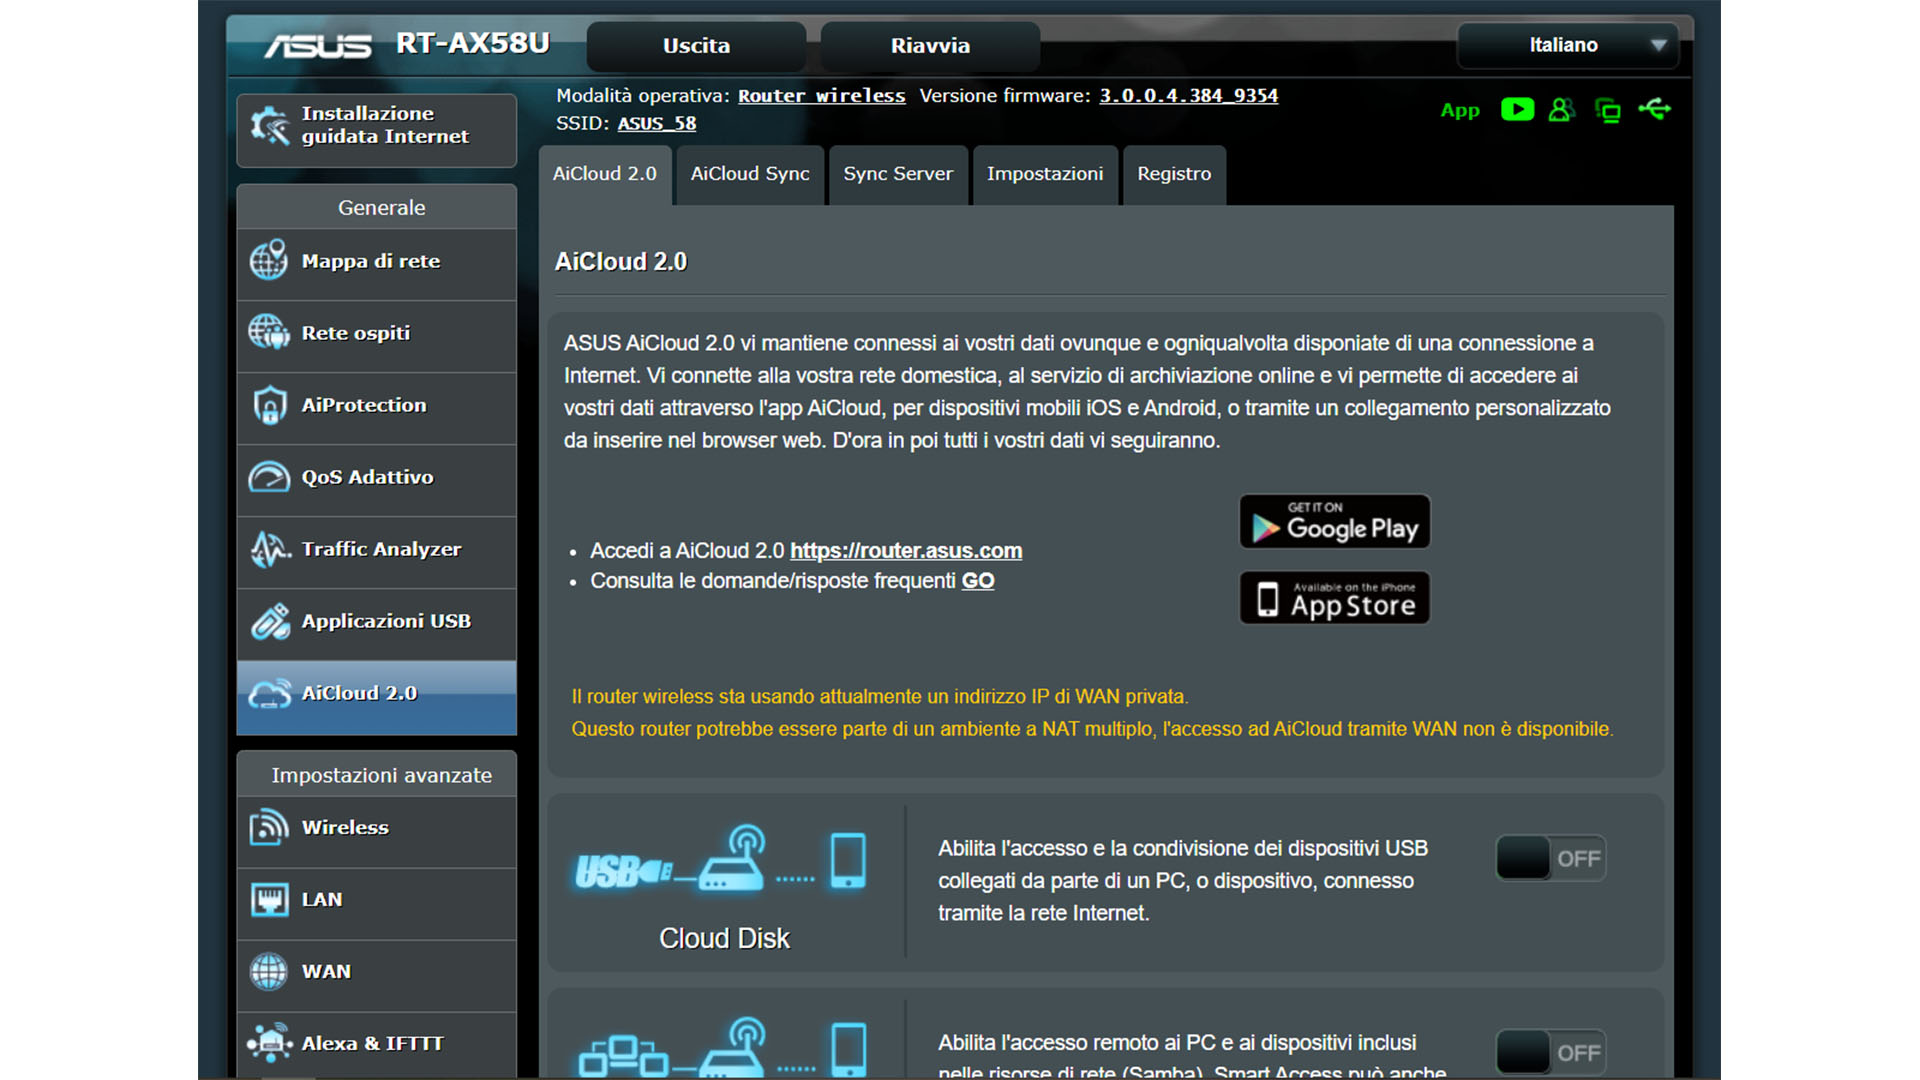Switch to the AiCloud 2.0 tab
The image size is (1920, 1080).
[x=605, y=174]
